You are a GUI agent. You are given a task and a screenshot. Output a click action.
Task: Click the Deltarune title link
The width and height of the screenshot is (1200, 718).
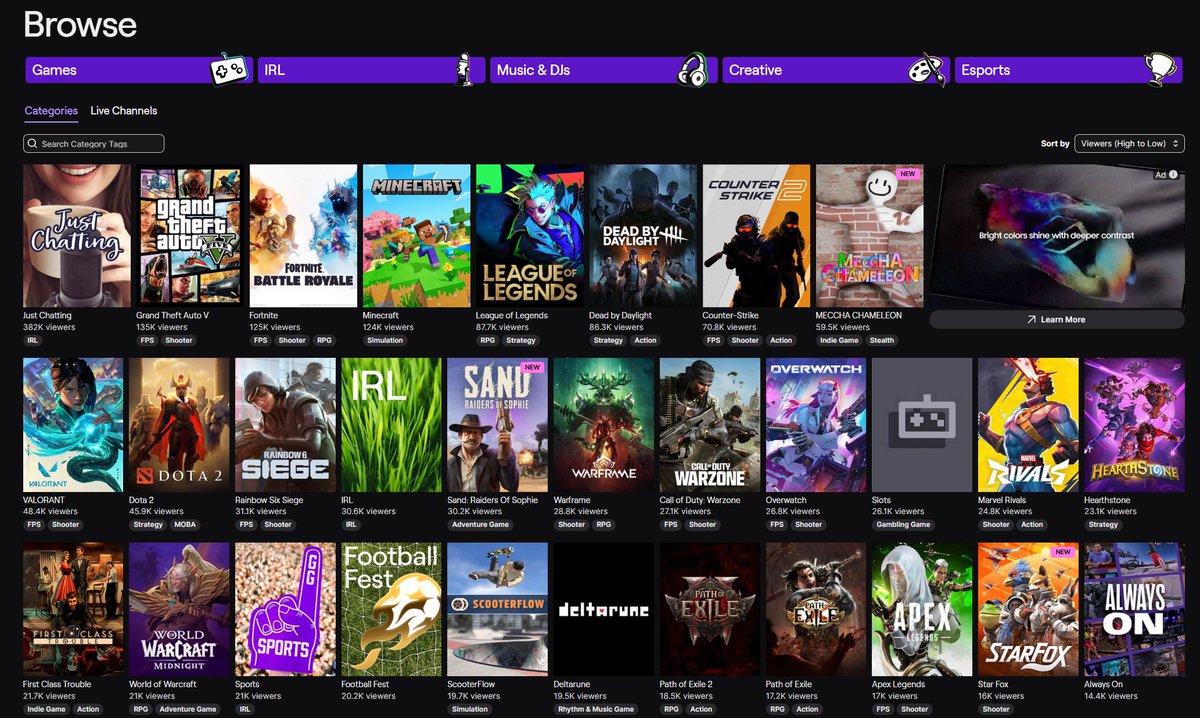pos(572,685)
